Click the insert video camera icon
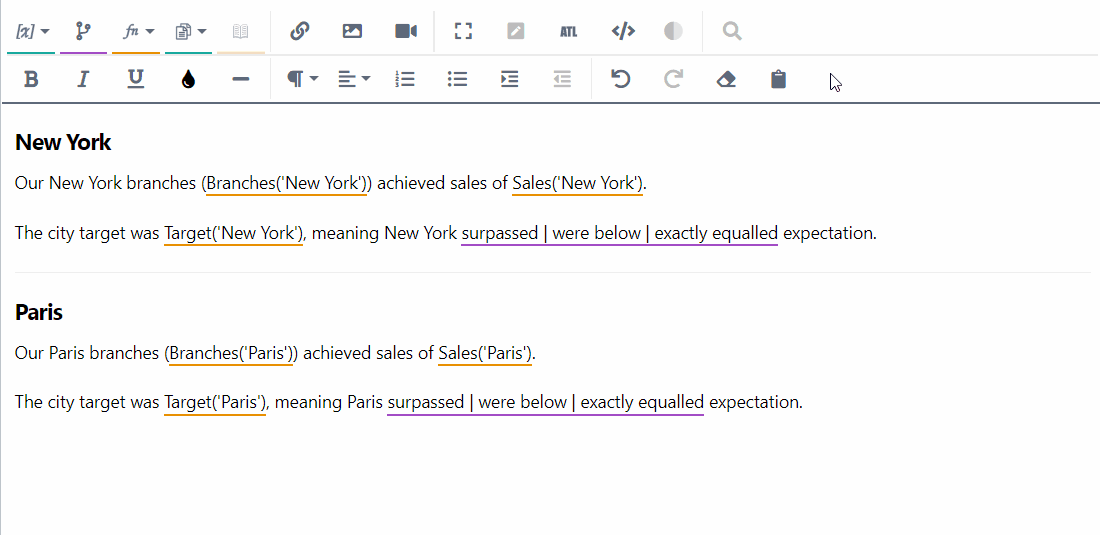Screen dimensions: 1100x535 pos(405,31)
